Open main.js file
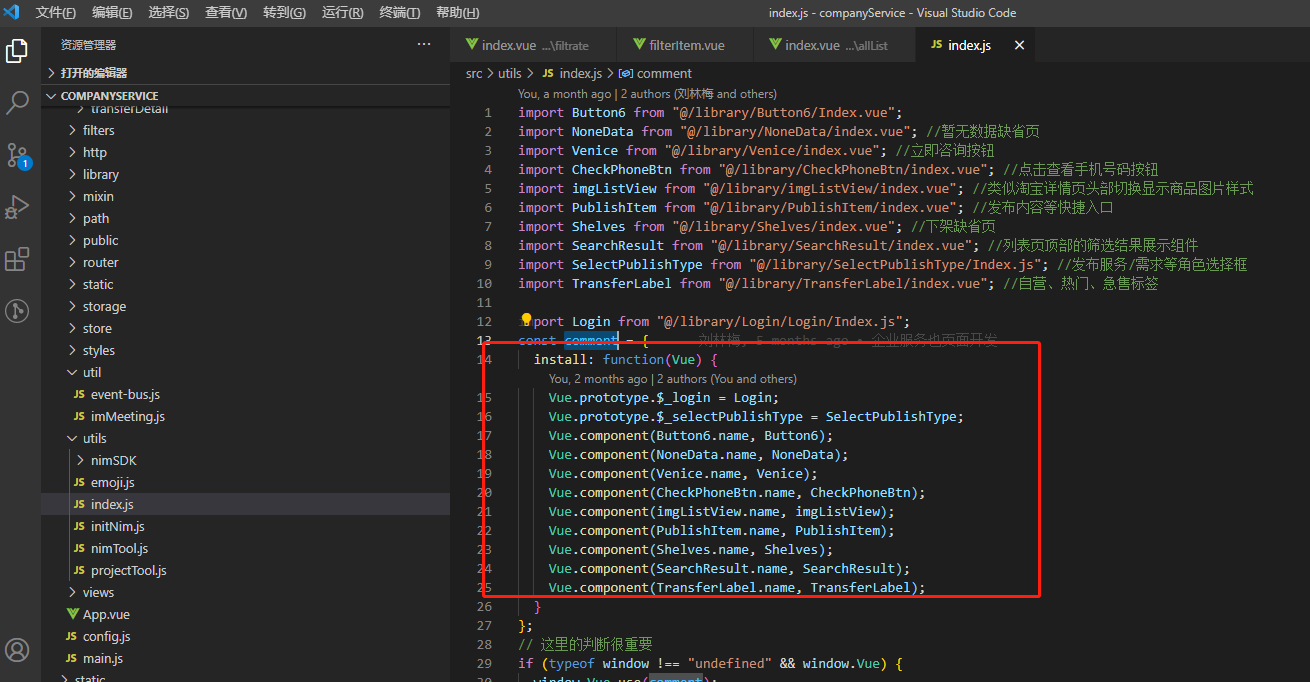The width and height of the screenshot is (1310, 682). (x=245, y=658)
